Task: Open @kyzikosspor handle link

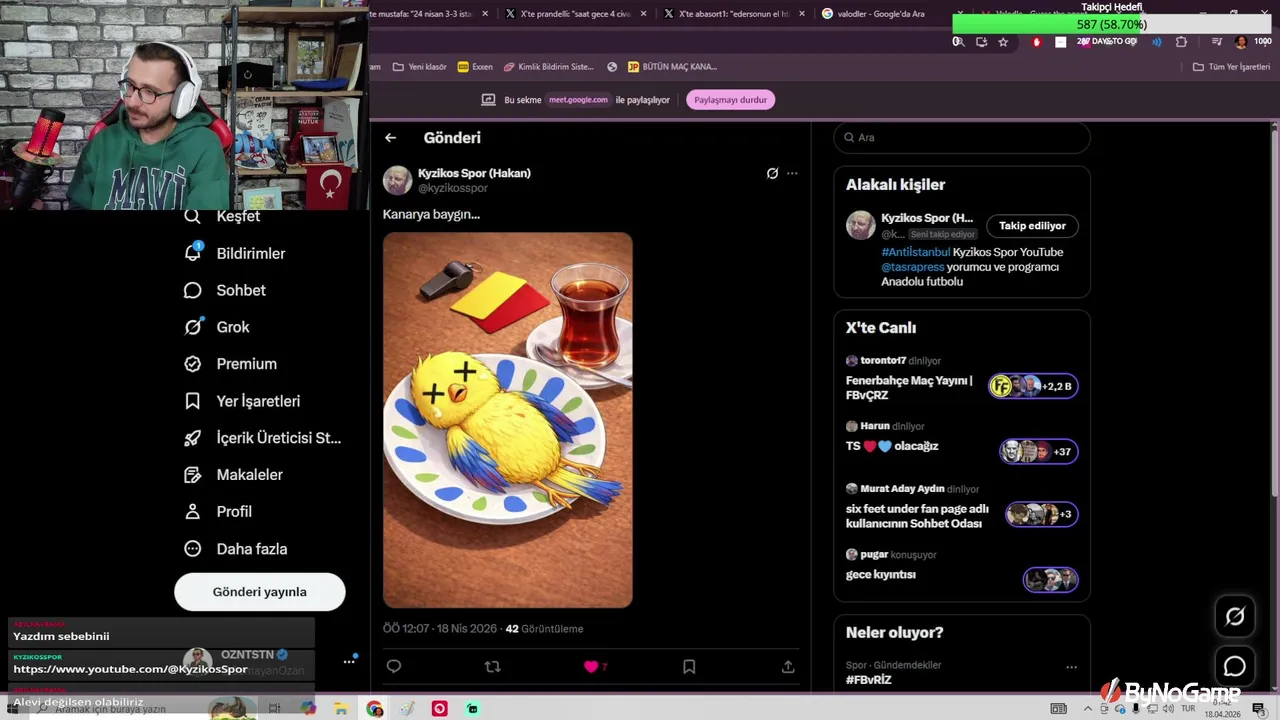Action: 453,188
